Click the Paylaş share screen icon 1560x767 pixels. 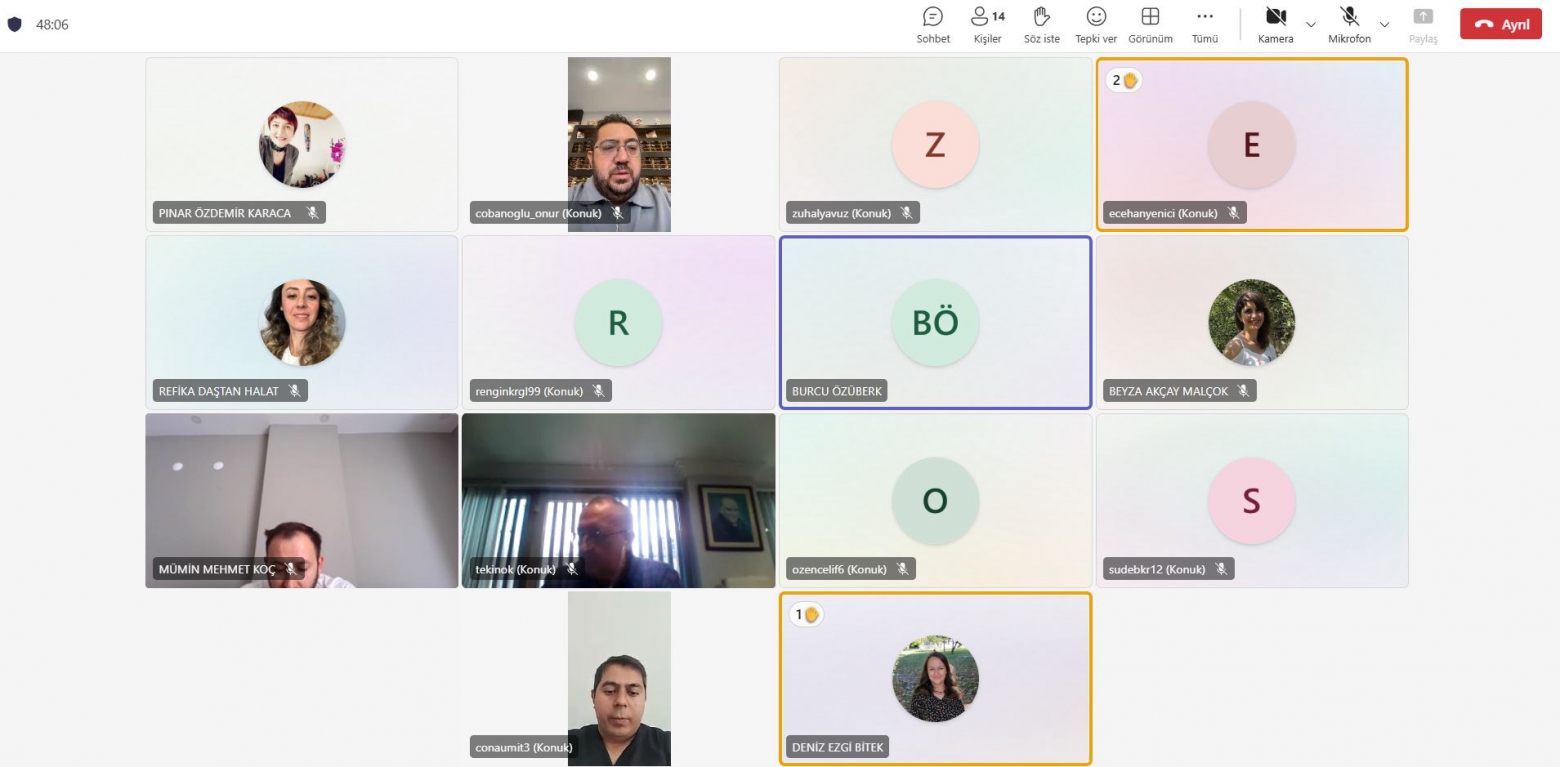click(x=1422, y=24)
